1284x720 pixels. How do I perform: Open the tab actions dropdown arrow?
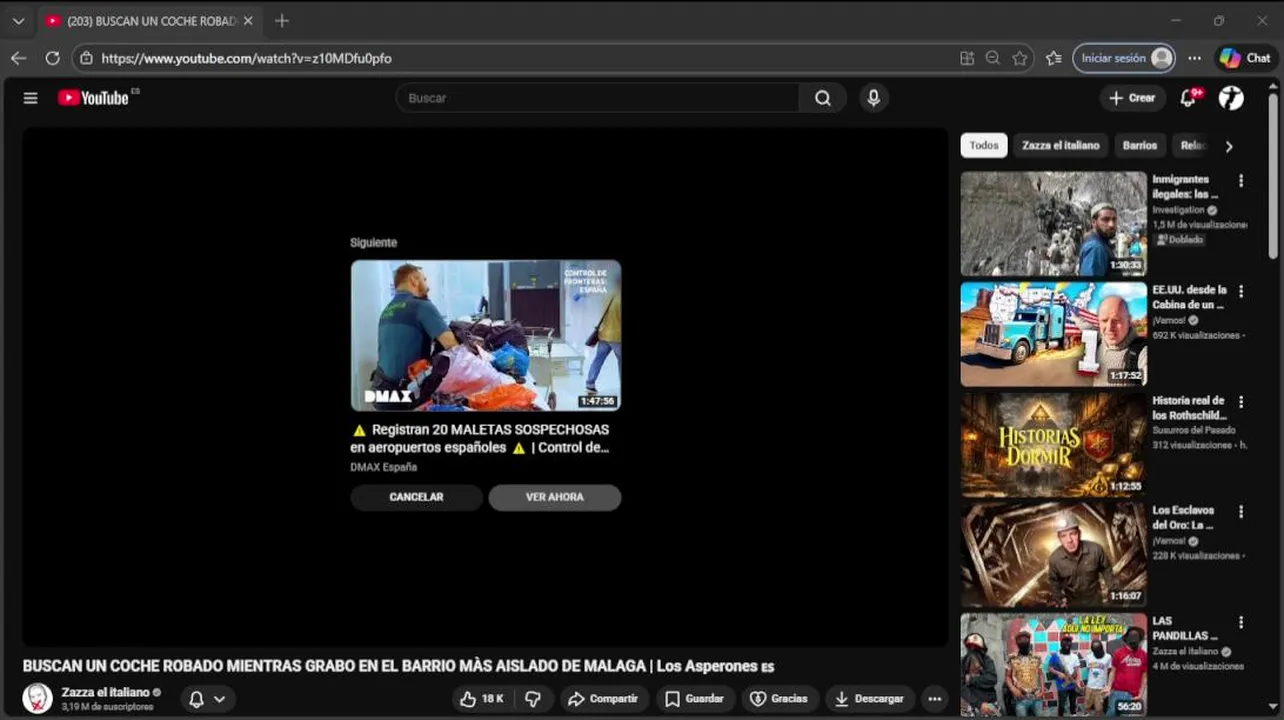(18, 21)
